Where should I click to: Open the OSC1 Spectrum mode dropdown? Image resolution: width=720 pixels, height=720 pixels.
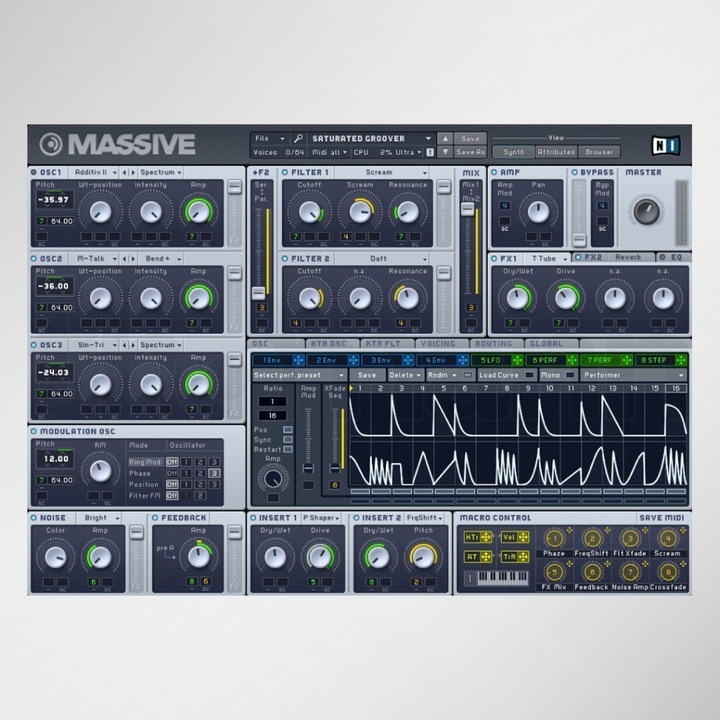click(x=160, y=173)
